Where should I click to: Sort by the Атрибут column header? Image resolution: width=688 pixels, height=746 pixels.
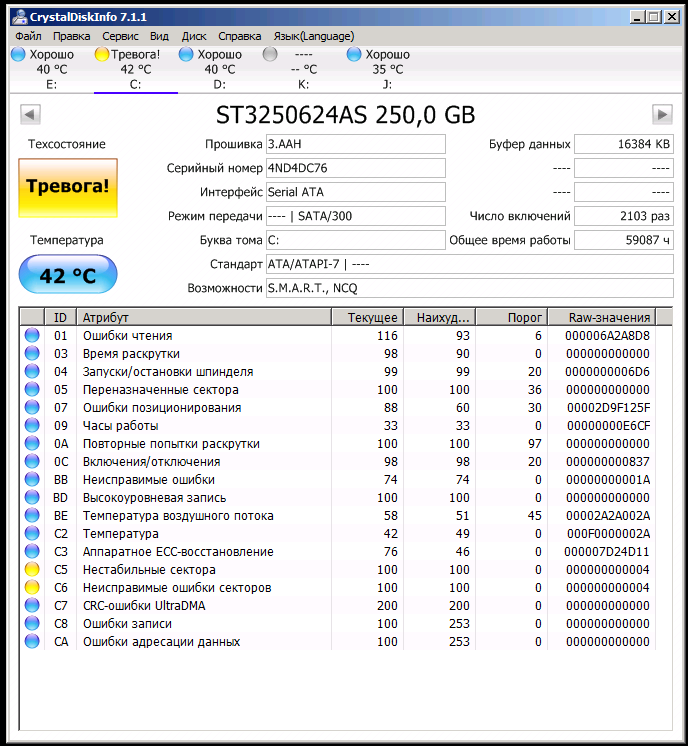204,317
